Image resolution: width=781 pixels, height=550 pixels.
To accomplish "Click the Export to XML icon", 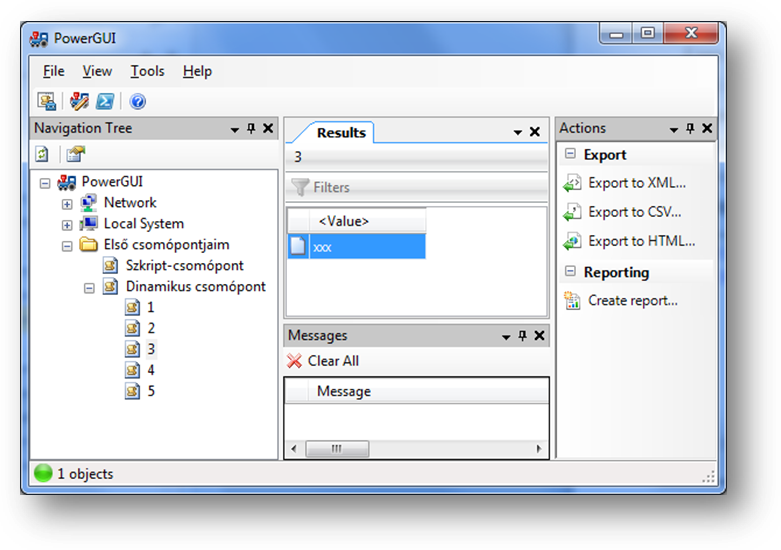I will coord(572,183).
